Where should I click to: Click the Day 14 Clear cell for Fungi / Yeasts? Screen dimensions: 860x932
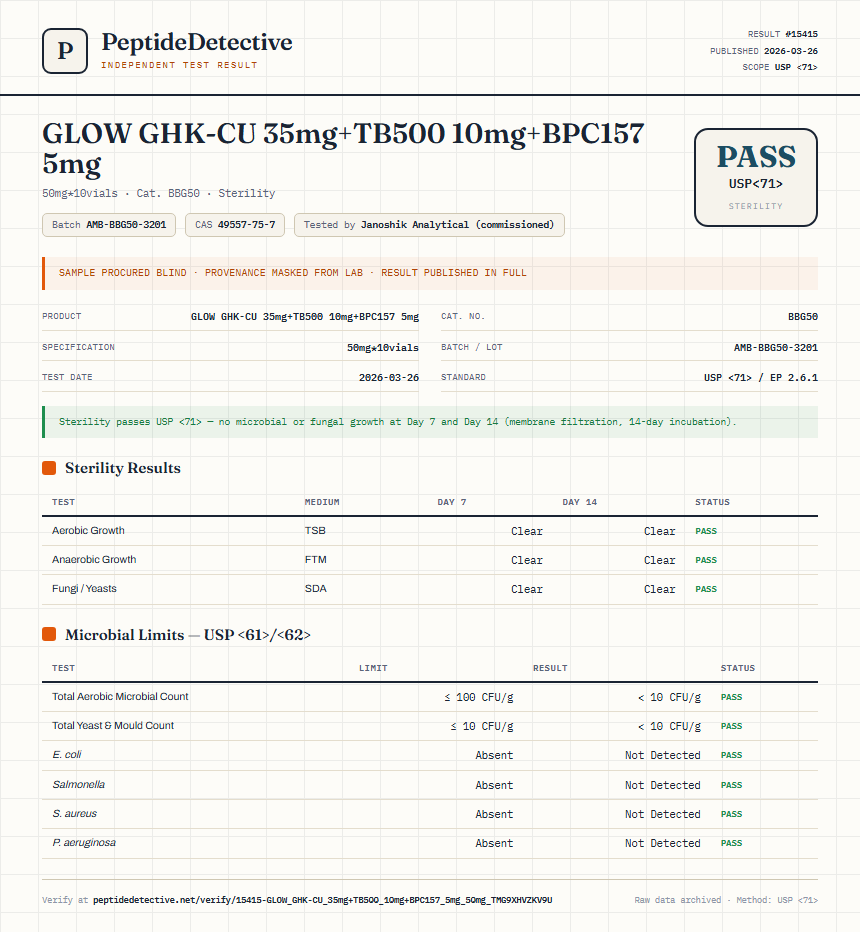pos(660,590)
